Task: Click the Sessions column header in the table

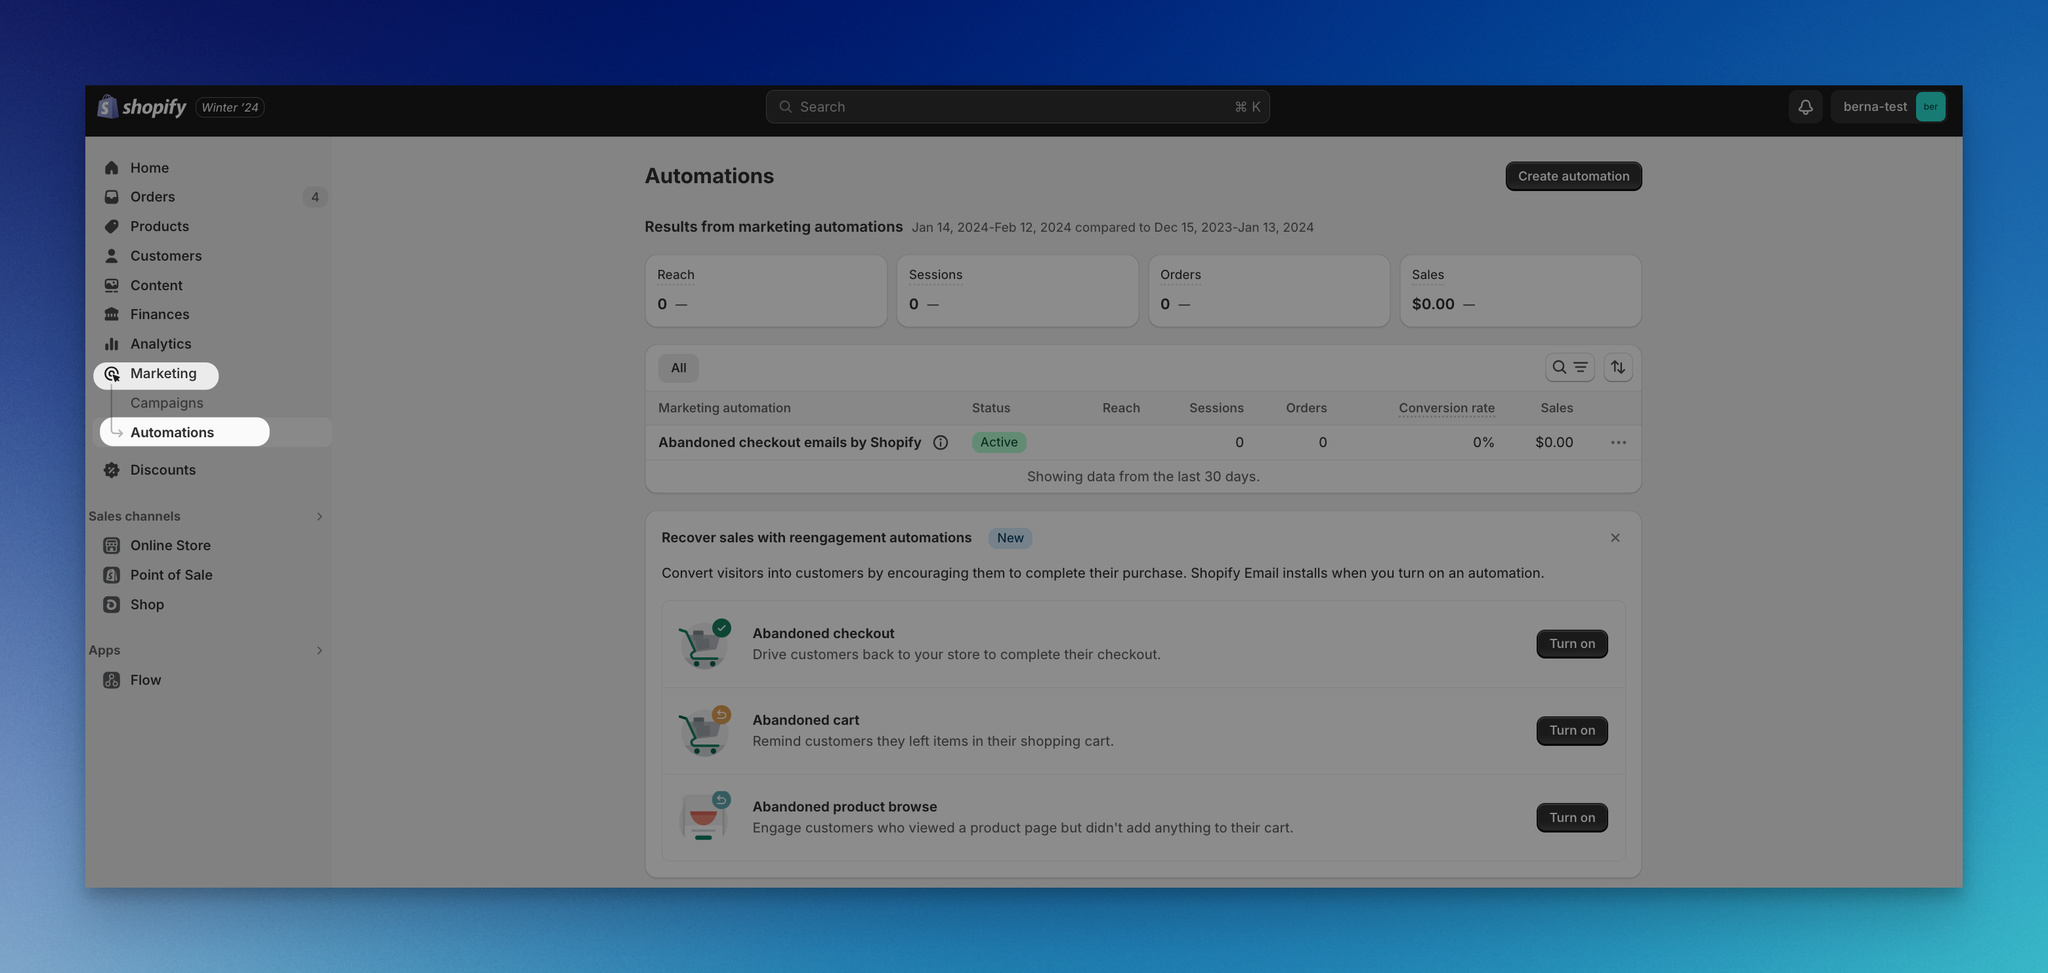Action: (1216, 408)
